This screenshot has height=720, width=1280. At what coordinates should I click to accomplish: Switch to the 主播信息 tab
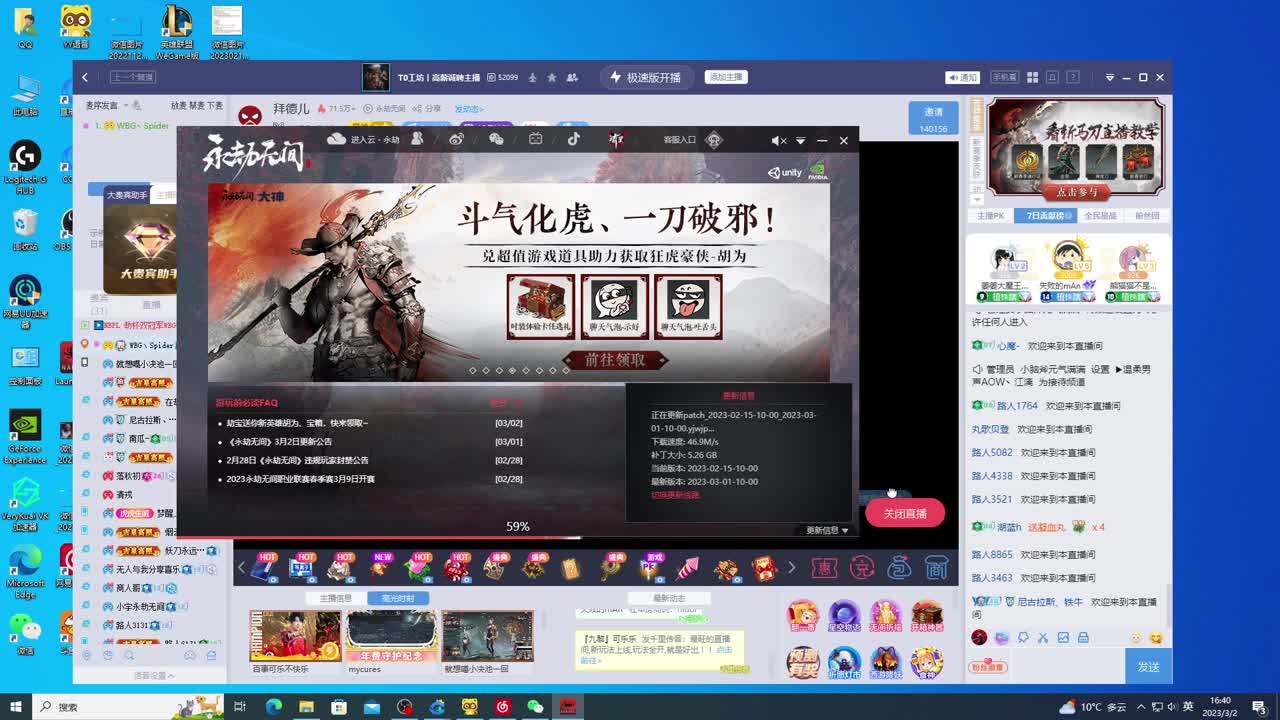coord(336,598)
